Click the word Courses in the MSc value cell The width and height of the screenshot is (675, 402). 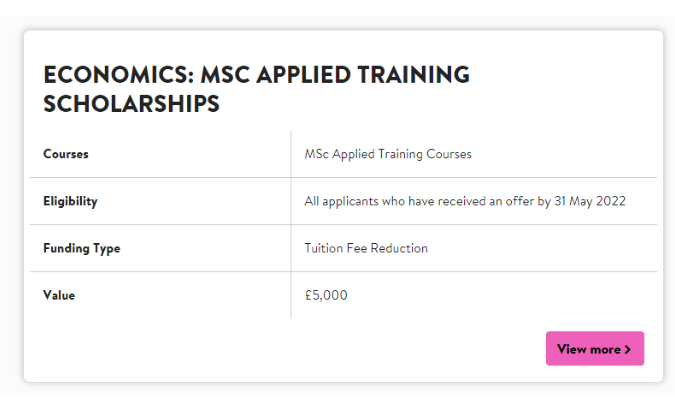449,154
